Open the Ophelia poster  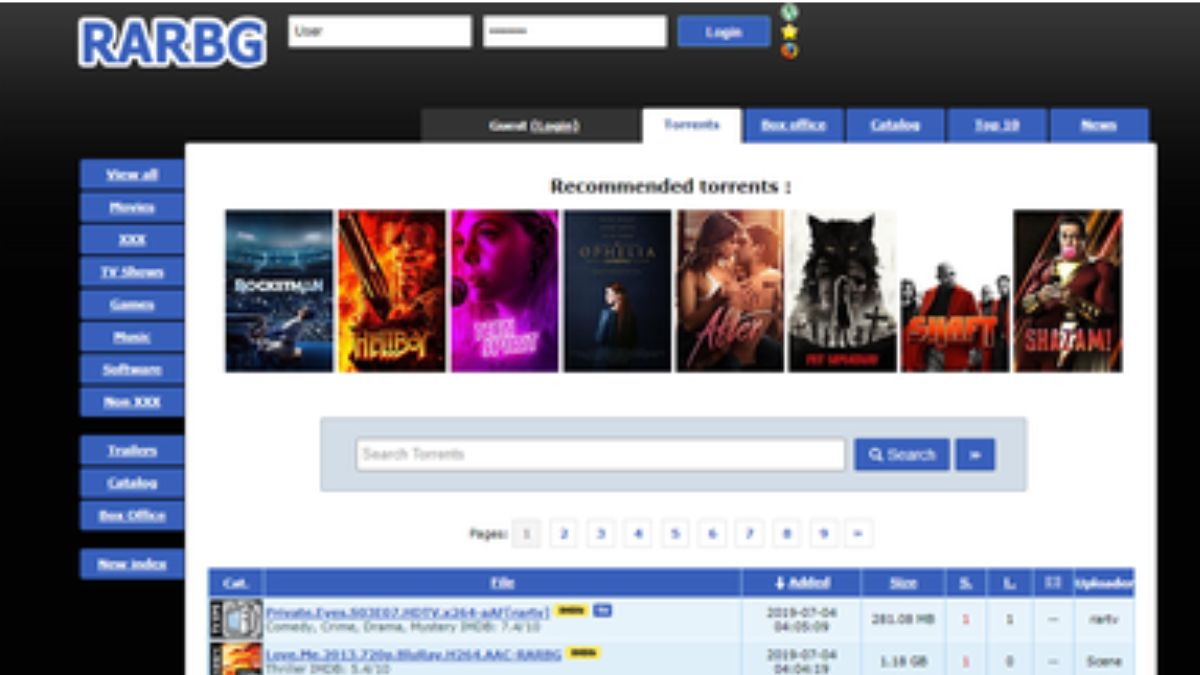[x=618, y=291]
